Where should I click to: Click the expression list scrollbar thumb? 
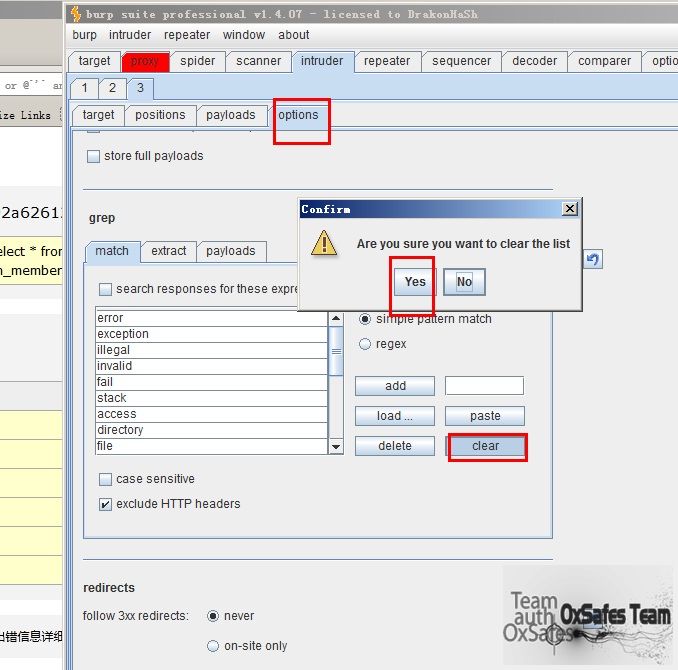pyautogui.click(x=336, y=351)
